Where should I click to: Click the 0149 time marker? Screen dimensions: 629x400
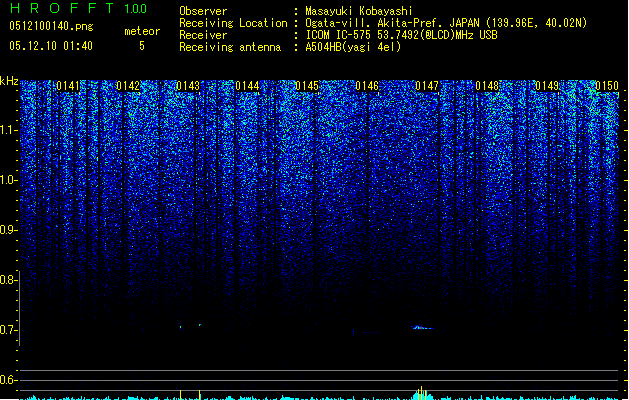coord(547,86)
